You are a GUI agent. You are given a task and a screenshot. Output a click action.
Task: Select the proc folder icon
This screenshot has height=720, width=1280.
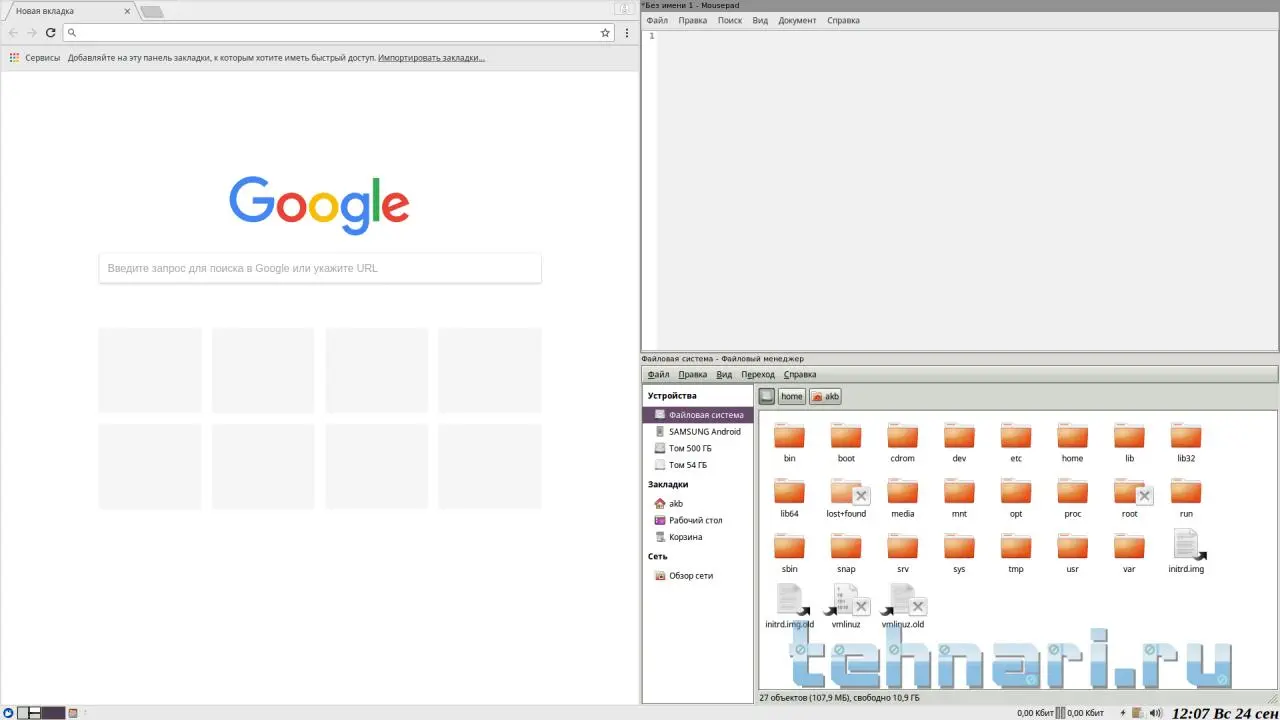click(x=1072, y=491)
